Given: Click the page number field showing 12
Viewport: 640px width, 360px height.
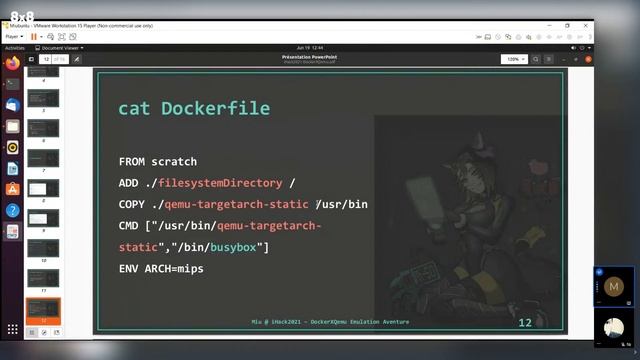Looking at the screenshot, I should 46,59.
